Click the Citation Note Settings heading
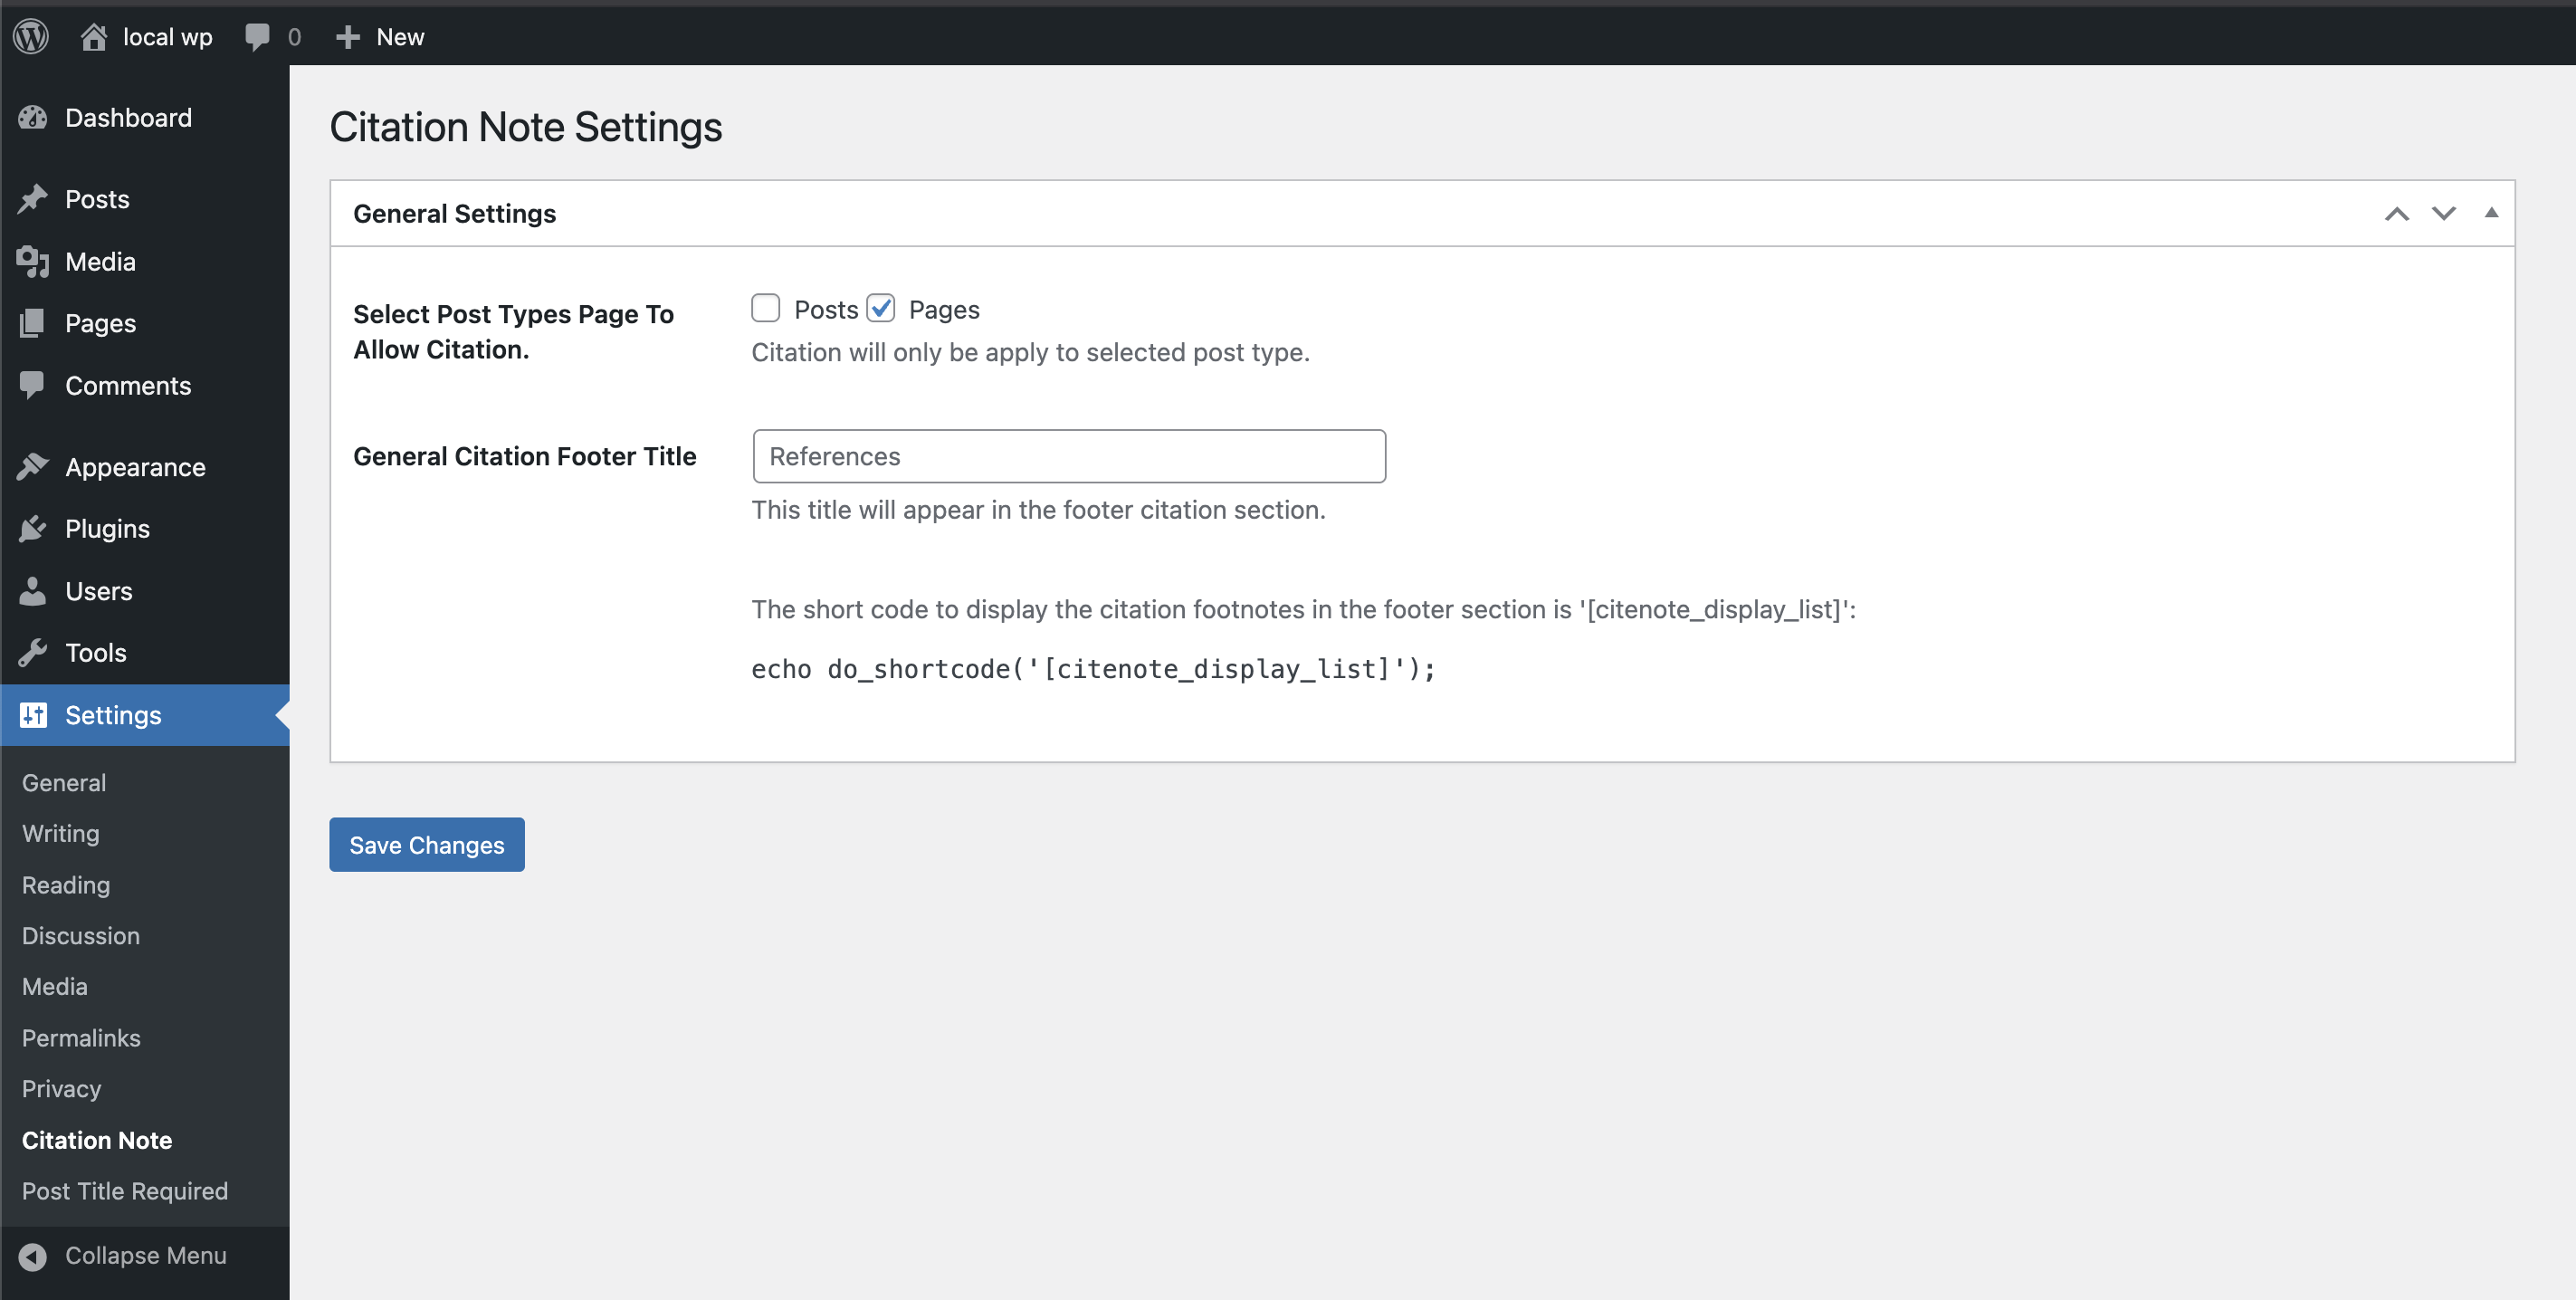 coord(526,127)
